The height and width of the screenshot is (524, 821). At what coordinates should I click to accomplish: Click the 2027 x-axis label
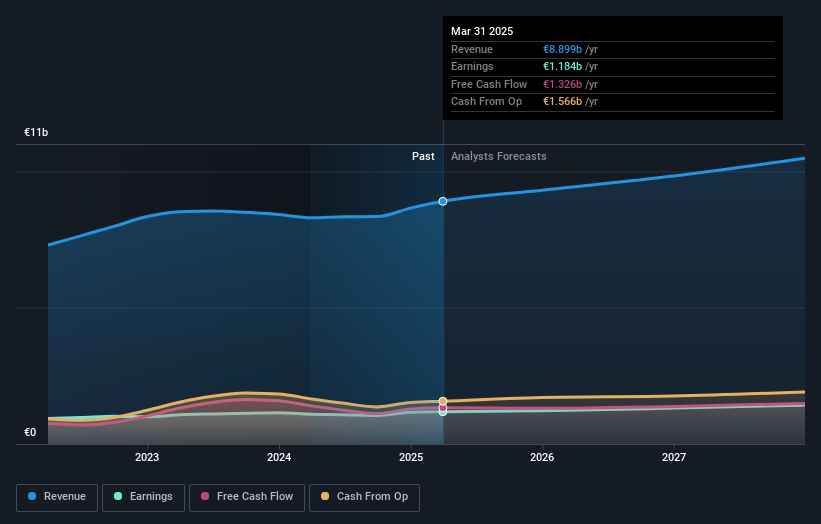[x=674, y=458]
